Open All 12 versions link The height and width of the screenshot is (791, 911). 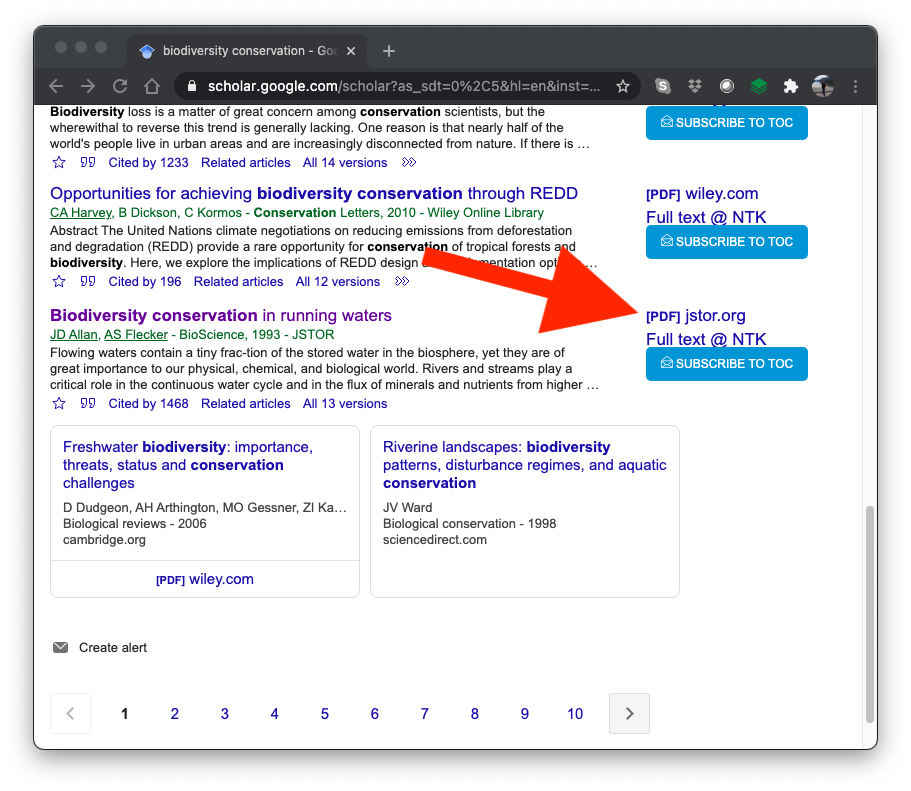[x=338, y=282]
